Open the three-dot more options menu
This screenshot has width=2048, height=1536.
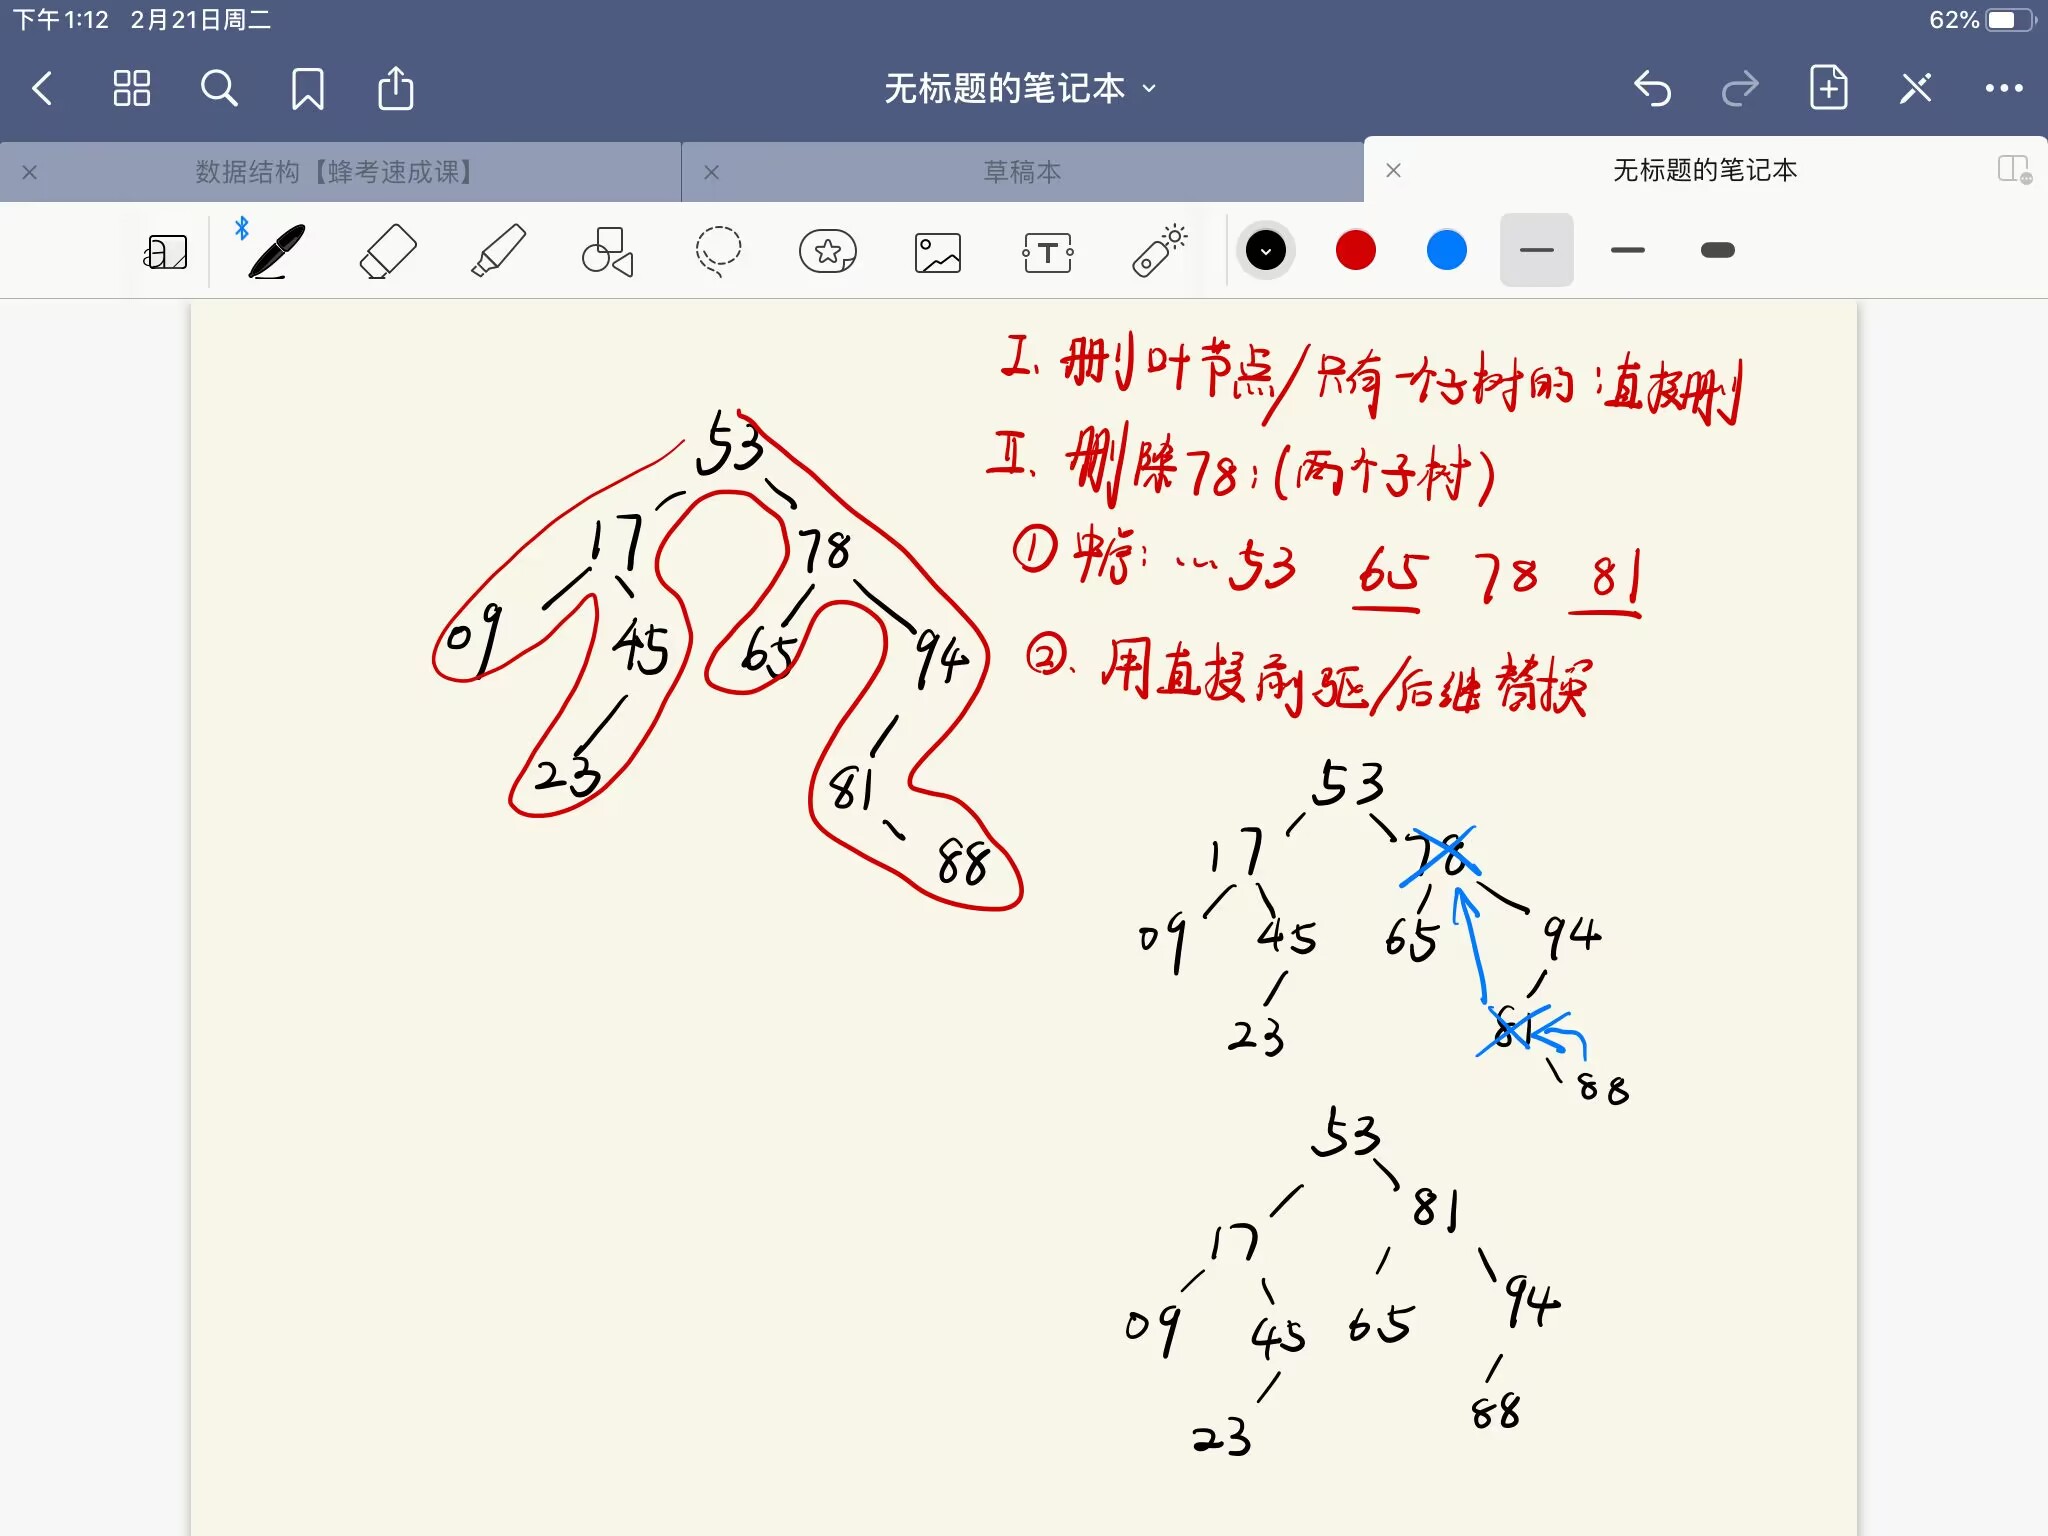pyautogui.click(x=2003, y=88)
